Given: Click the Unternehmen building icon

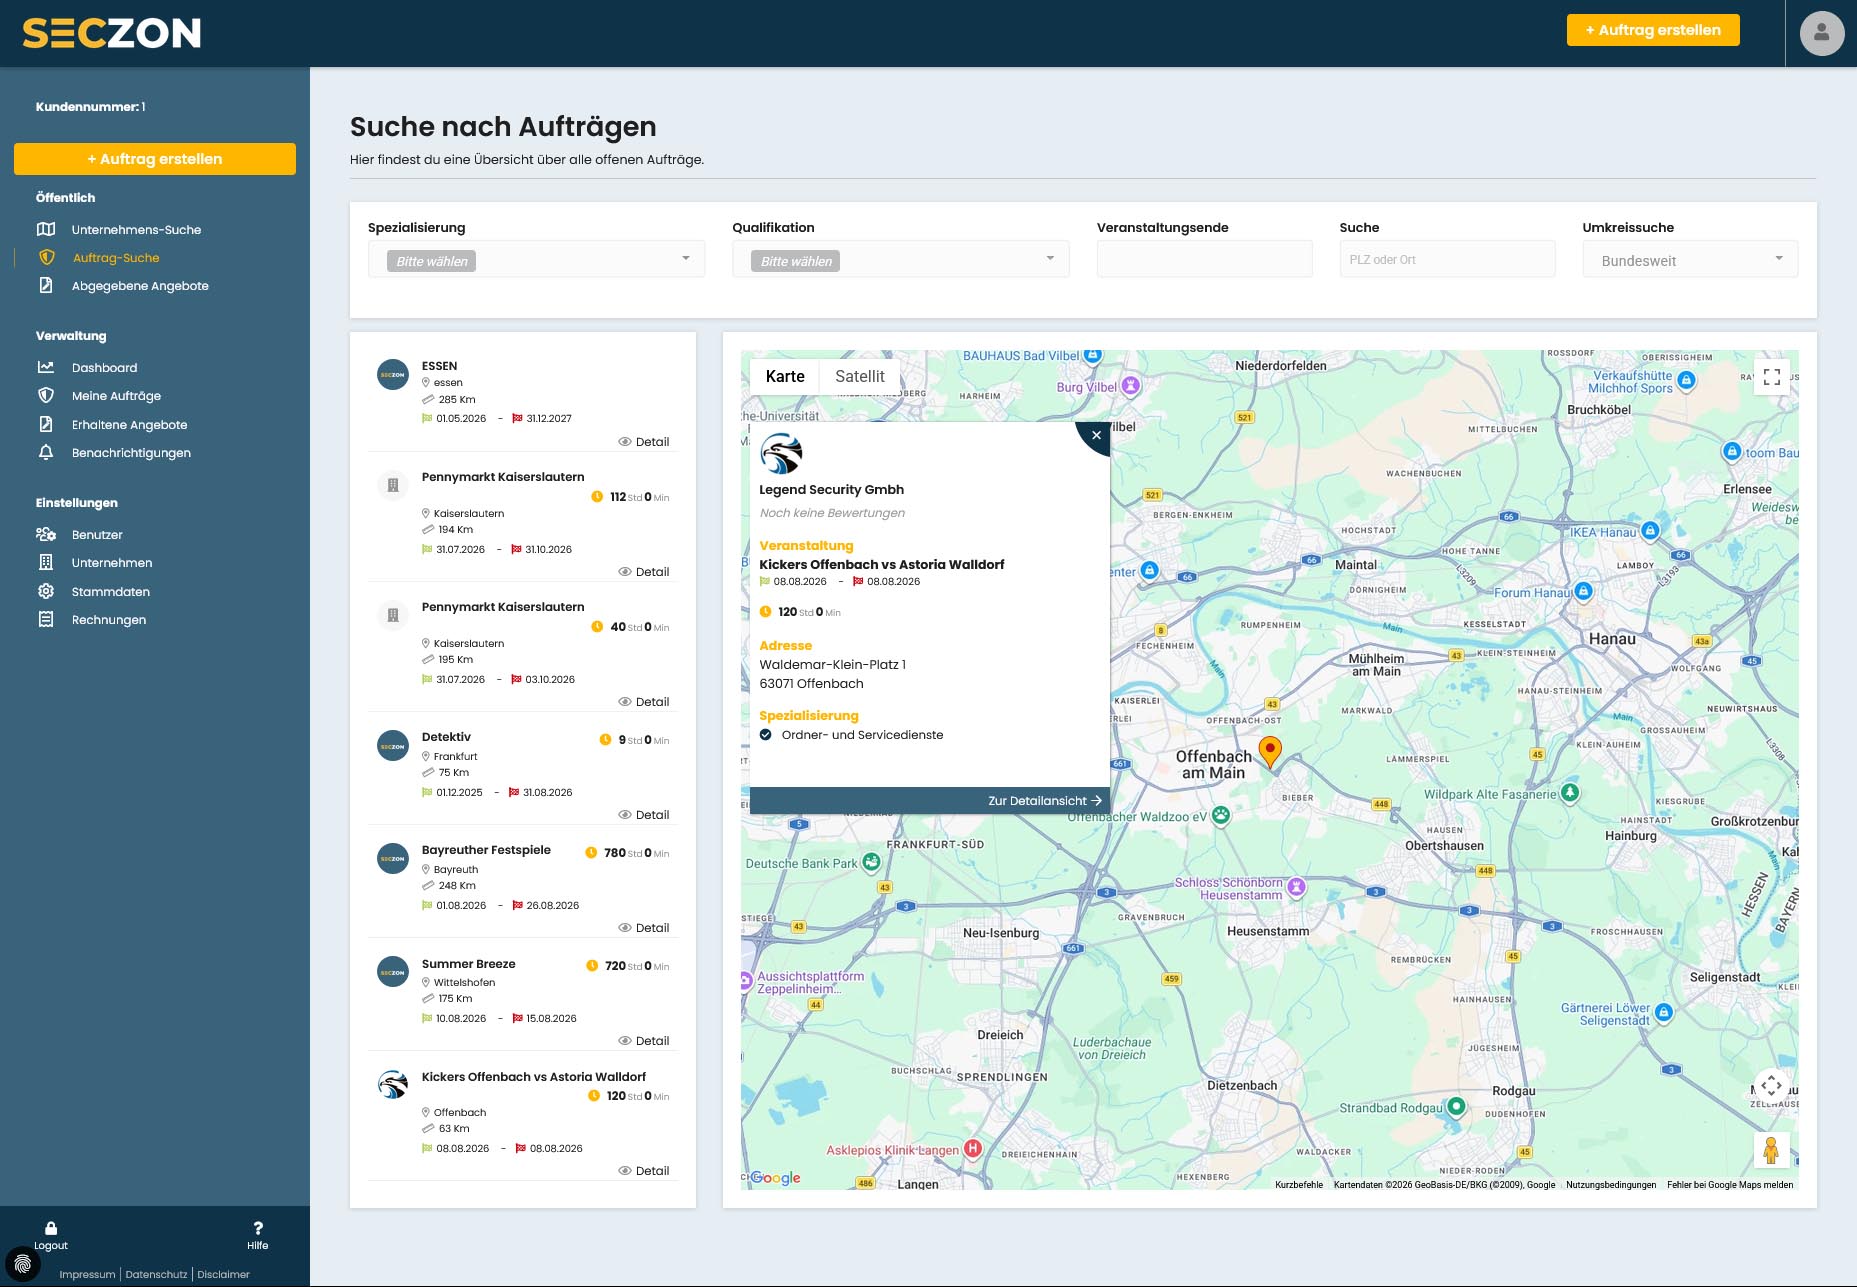Looking at the screenshot, I should pyautogui.click(x=46, y=562).
